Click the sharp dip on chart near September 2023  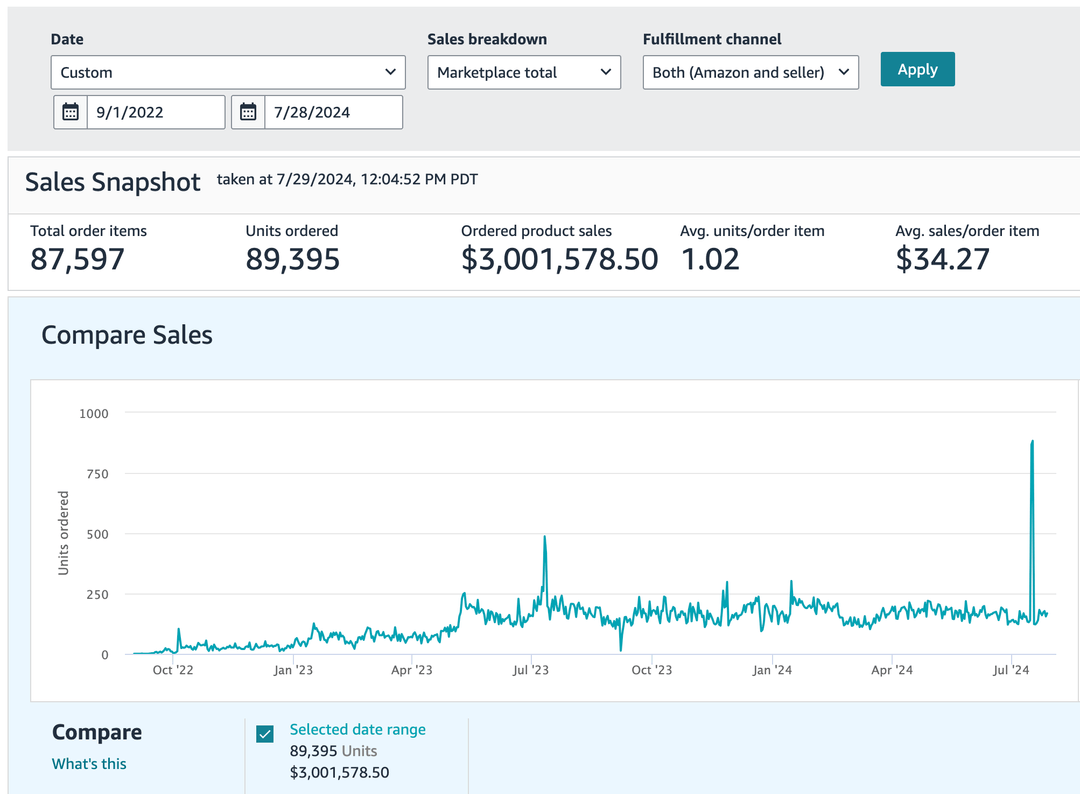coord(621,649)
